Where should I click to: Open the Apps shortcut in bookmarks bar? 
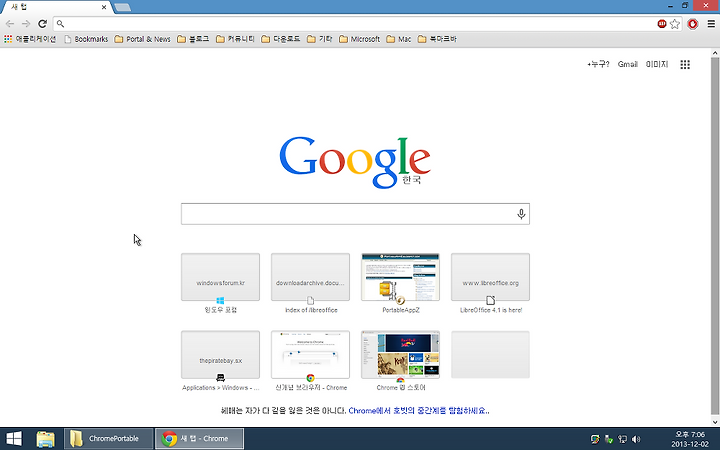(30, 39)
